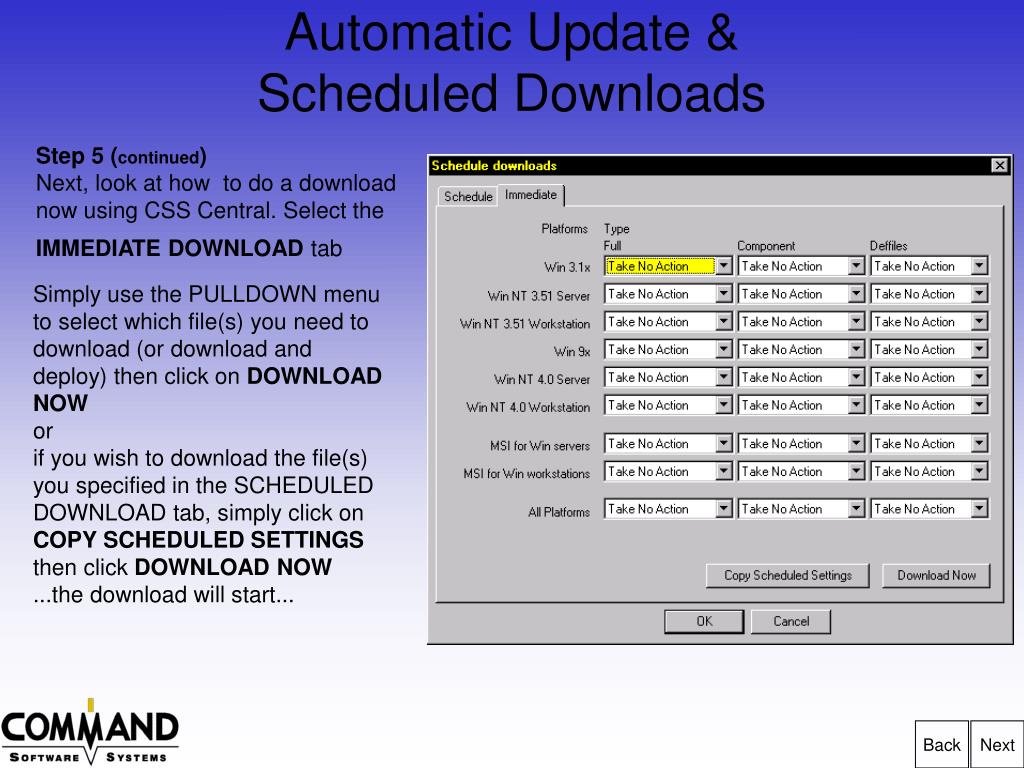Image resolution: width=1024 pixels, height=768 pixels.
Task: Cancel the Schedule downloads dialog
Action: 791,622
